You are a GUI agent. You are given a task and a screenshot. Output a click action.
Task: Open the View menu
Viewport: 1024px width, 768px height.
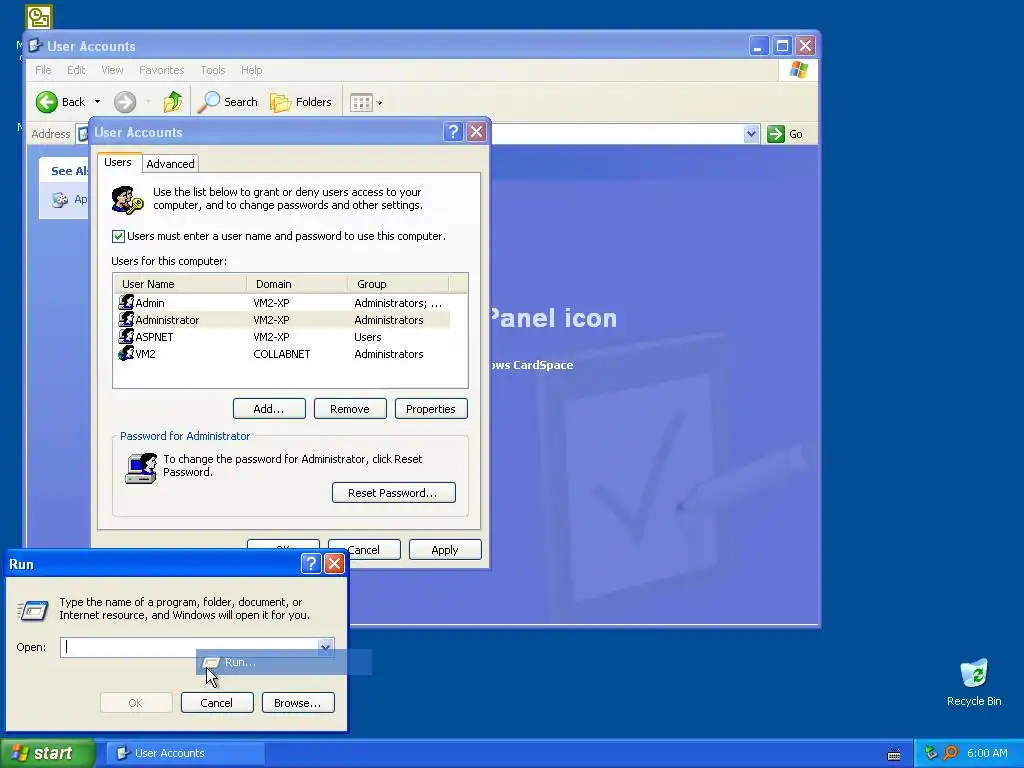coord(112,70)
